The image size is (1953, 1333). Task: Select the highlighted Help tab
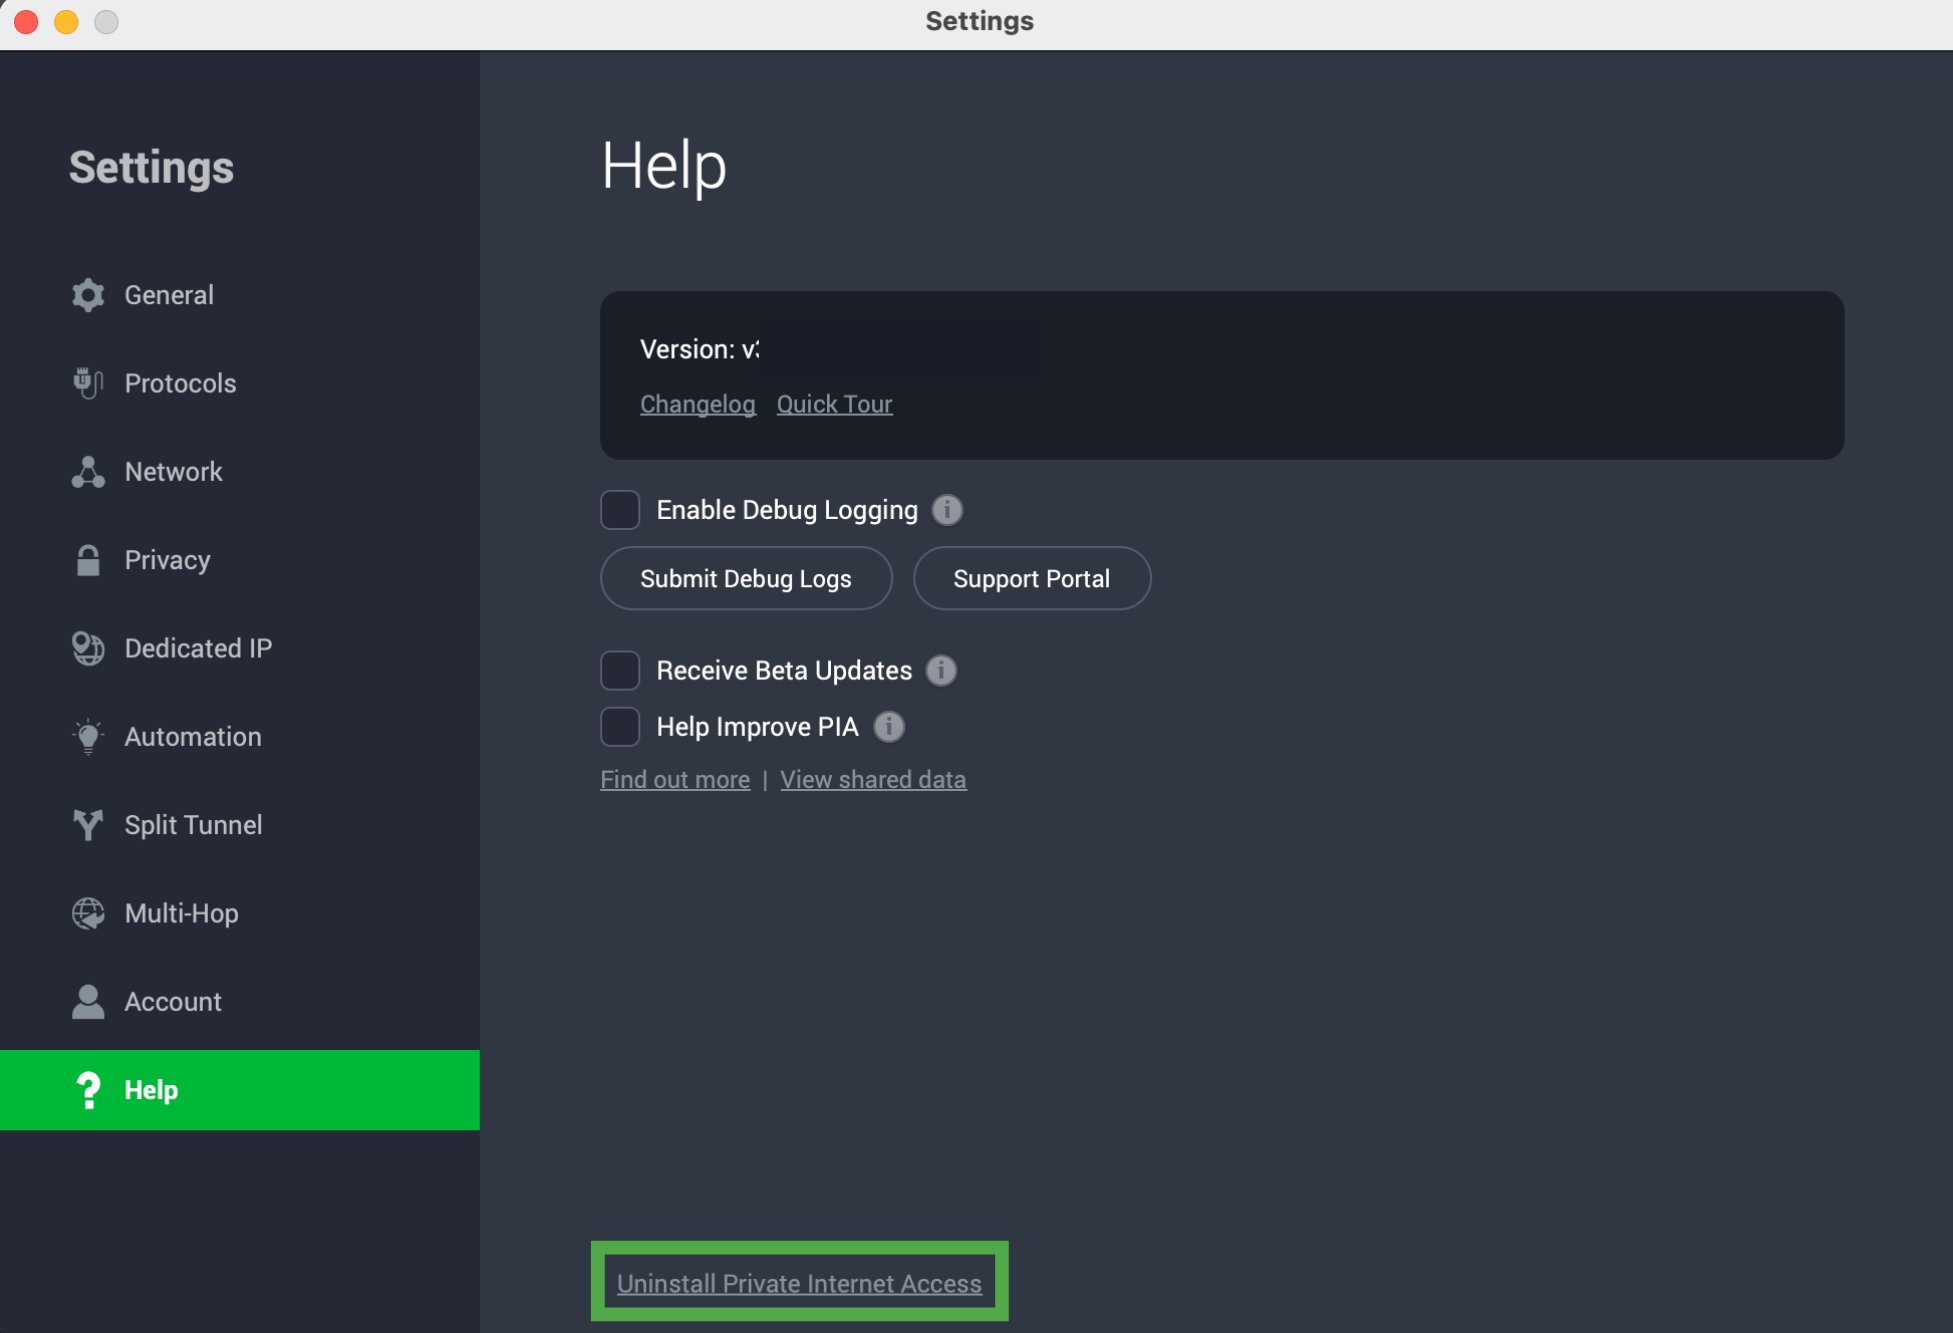[240, 1090]
